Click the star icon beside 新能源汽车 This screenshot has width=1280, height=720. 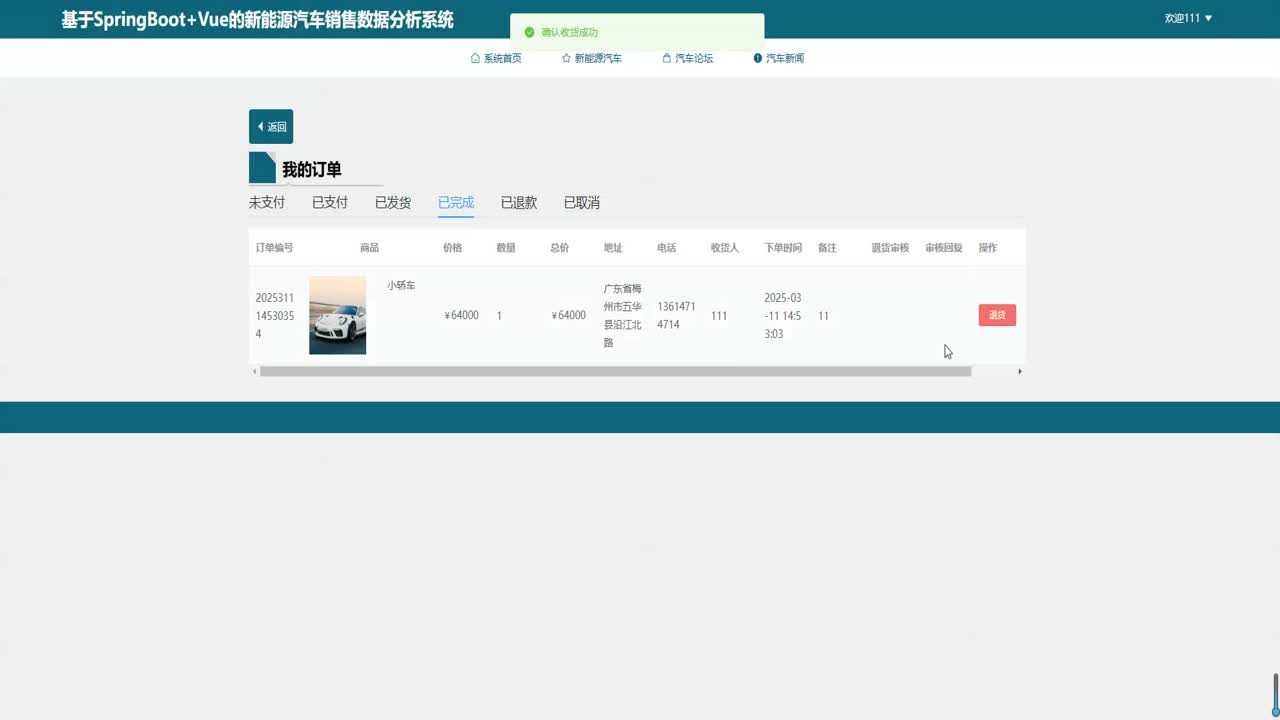click(566, 58)
